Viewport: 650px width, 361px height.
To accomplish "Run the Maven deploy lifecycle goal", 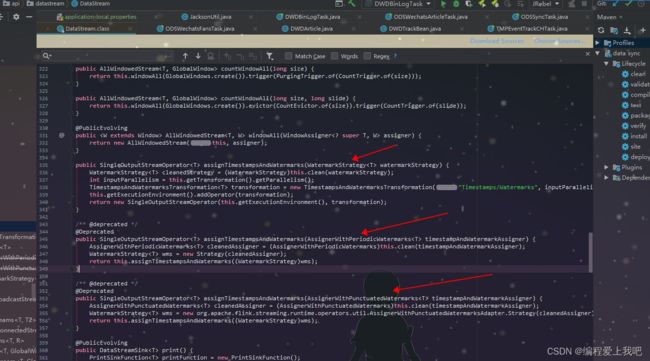I will pos(635,157).
